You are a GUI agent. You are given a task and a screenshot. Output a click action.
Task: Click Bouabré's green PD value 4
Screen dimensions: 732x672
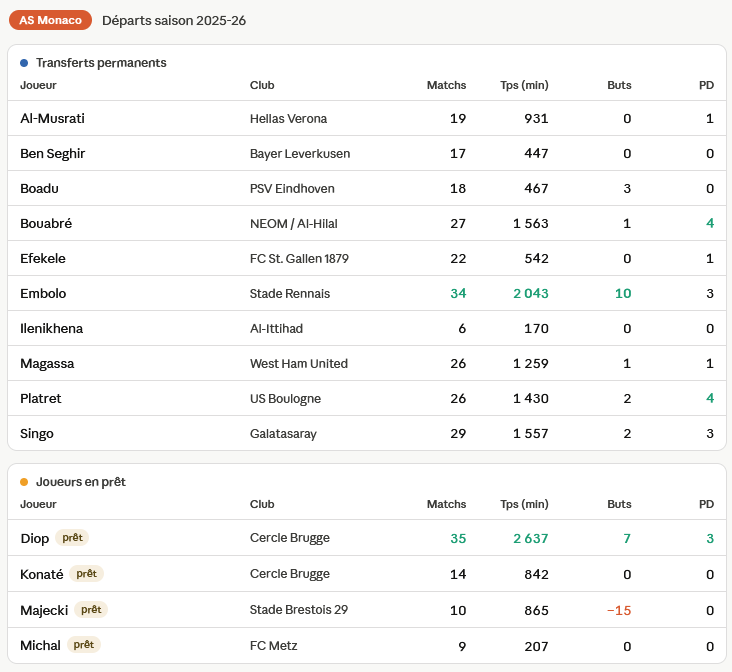tap(710, 223)
